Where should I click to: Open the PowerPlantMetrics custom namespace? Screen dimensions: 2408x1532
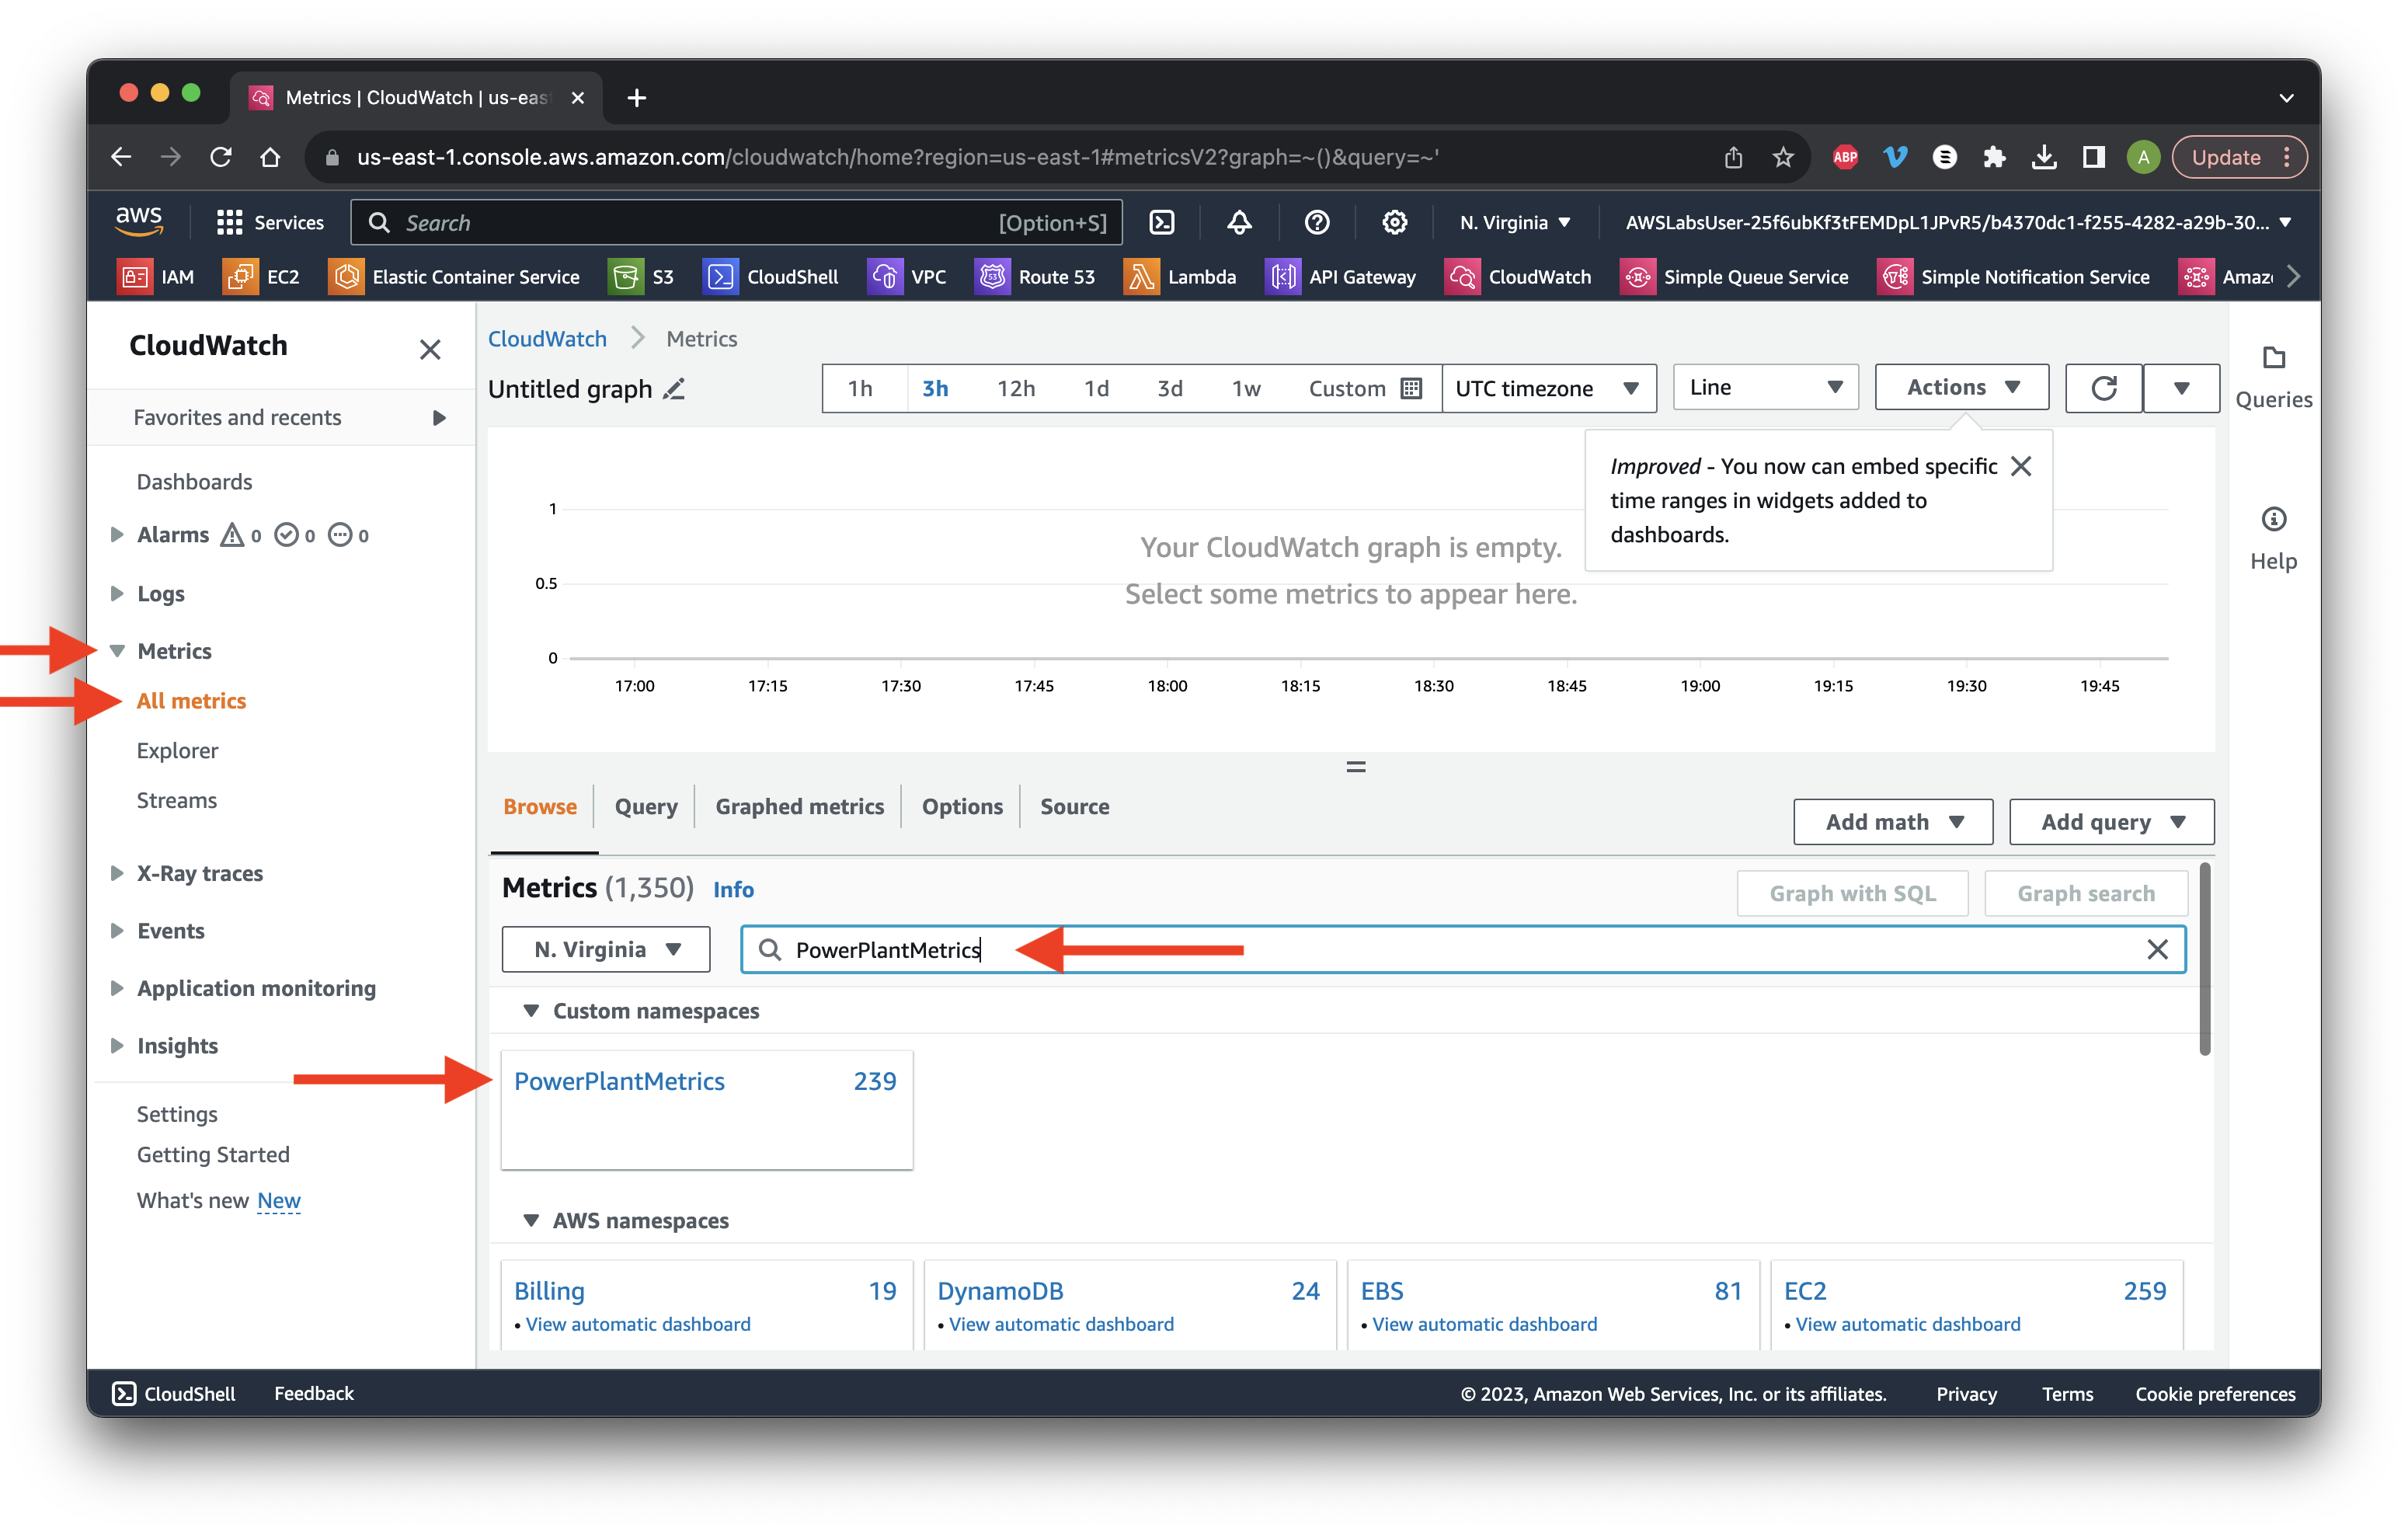pyautogui.click(x=619, y=1081)
